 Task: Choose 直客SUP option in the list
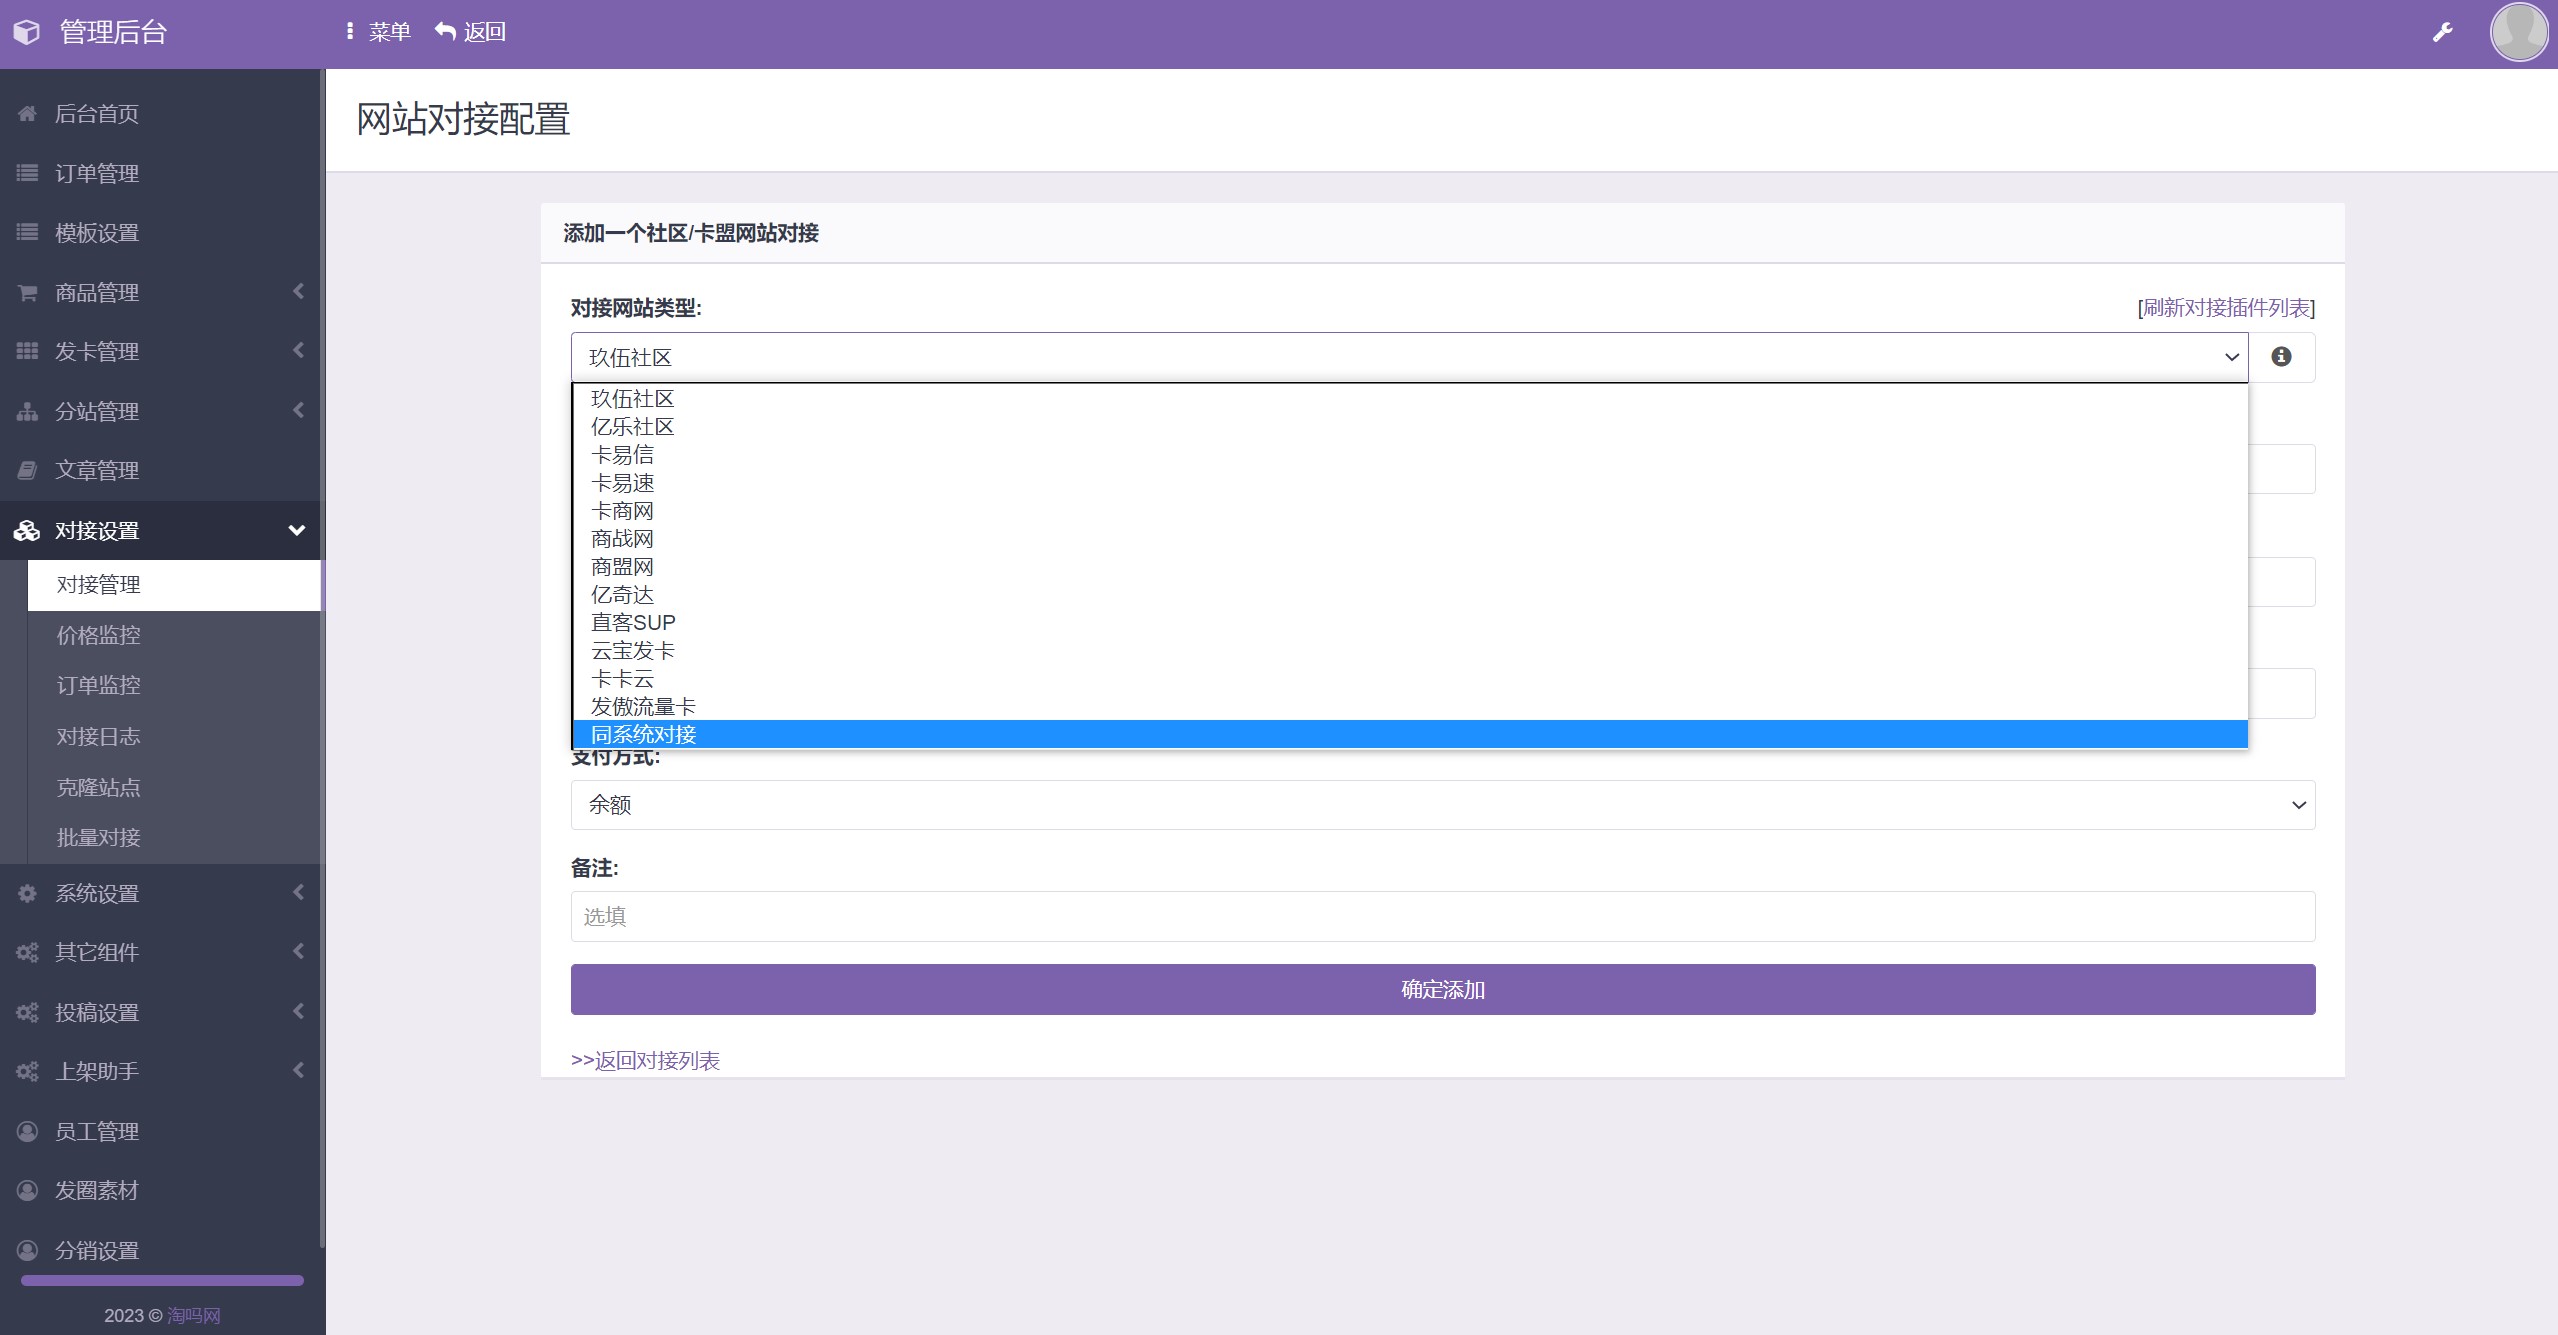(x=633, y=622)
